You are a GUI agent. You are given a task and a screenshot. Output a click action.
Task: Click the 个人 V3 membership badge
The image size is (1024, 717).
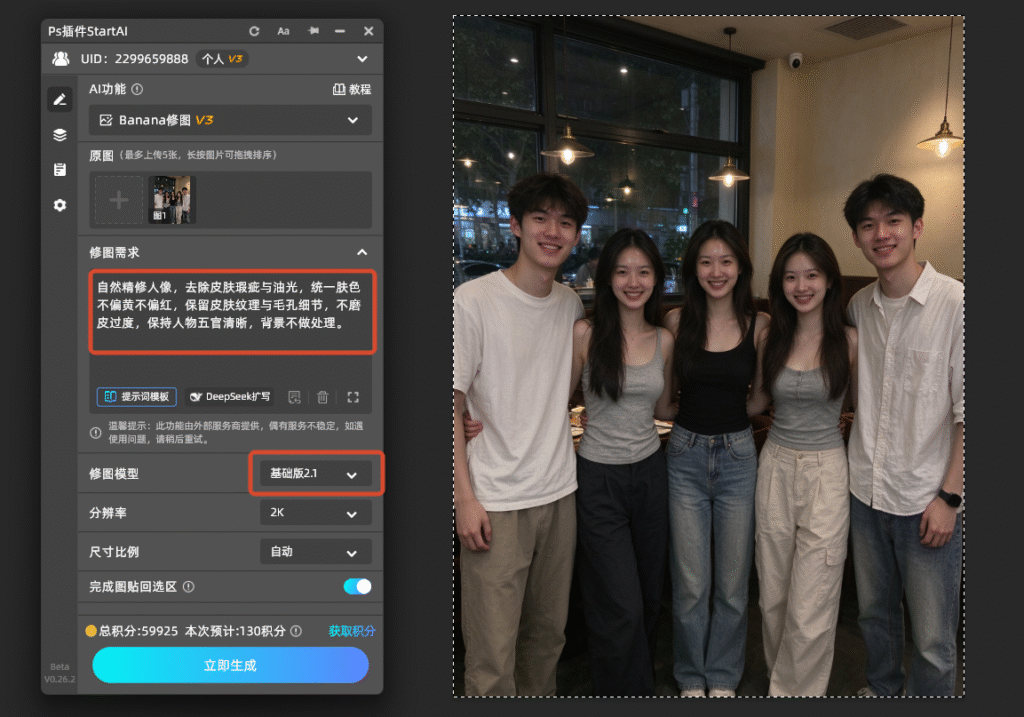(x=222, y=59)
